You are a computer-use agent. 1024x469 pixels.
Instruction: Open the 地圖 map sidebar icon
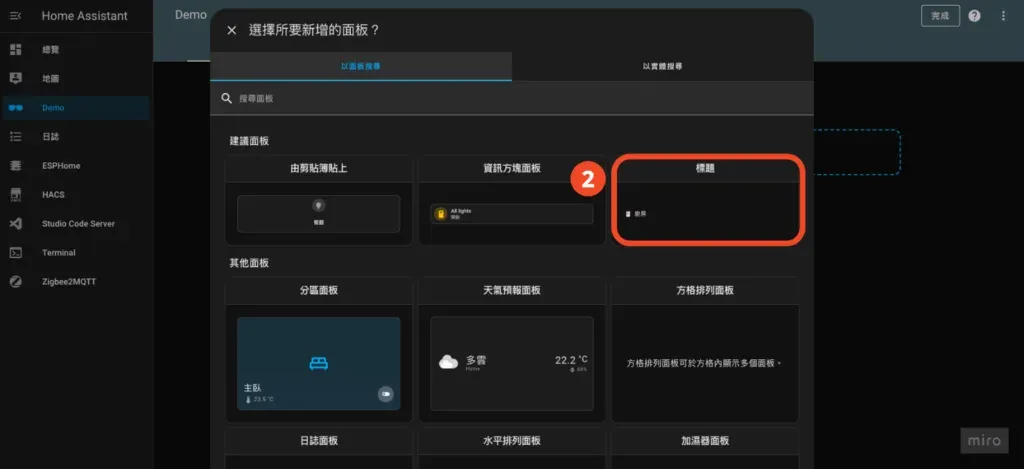tap(16, 78)
